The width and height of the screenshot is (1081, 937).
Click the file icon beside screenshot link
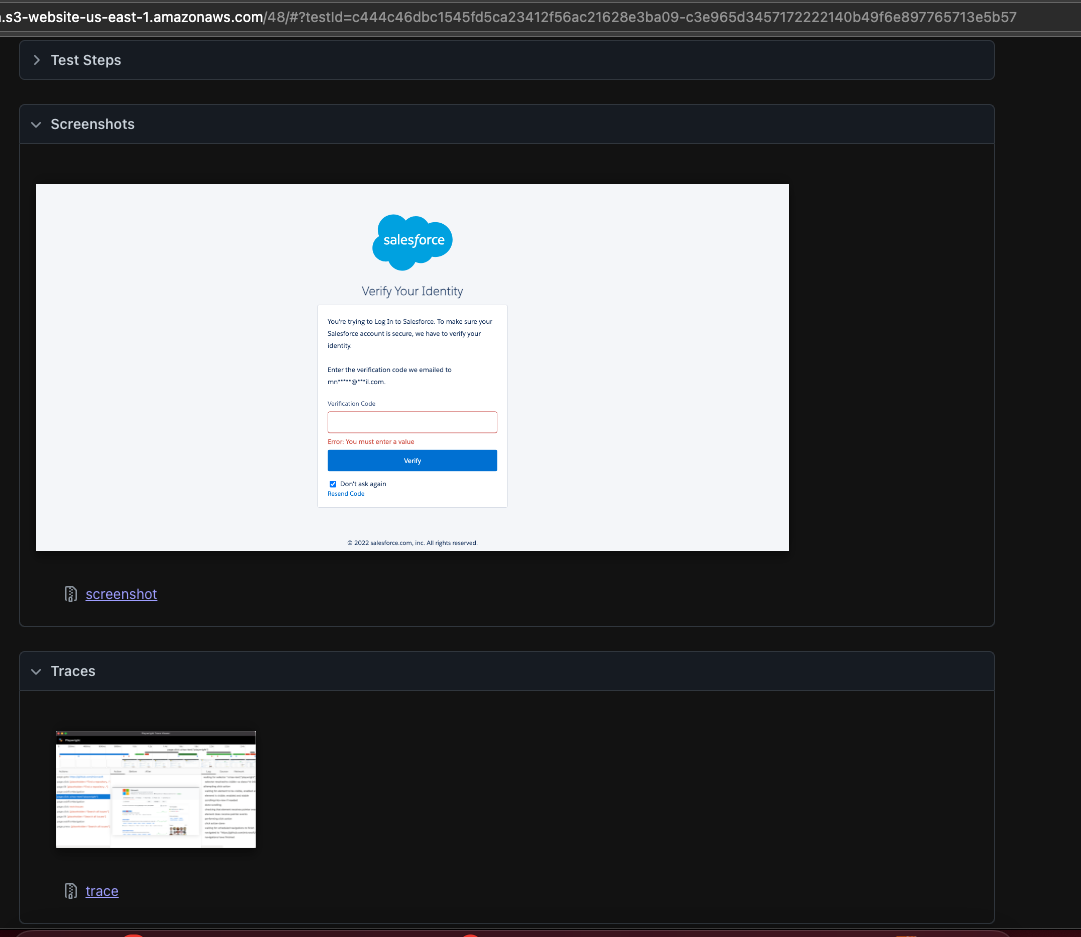pyautogui.click(x=70, y=594)
